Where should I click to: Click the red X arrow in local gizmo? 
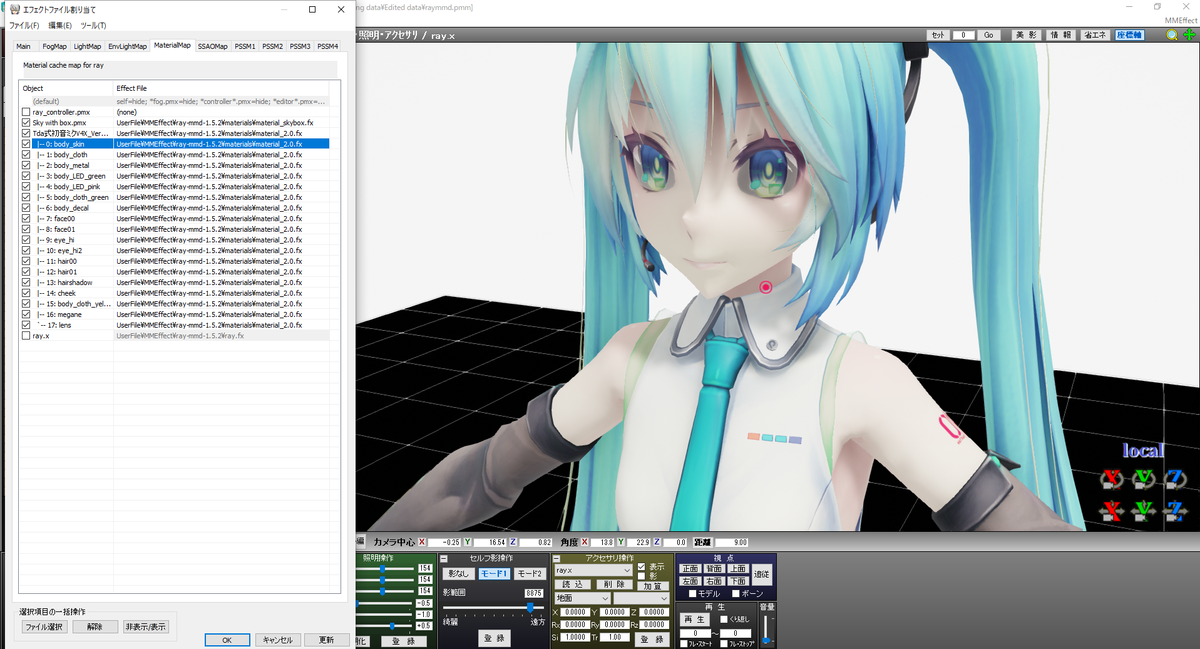click(1111, 511)
